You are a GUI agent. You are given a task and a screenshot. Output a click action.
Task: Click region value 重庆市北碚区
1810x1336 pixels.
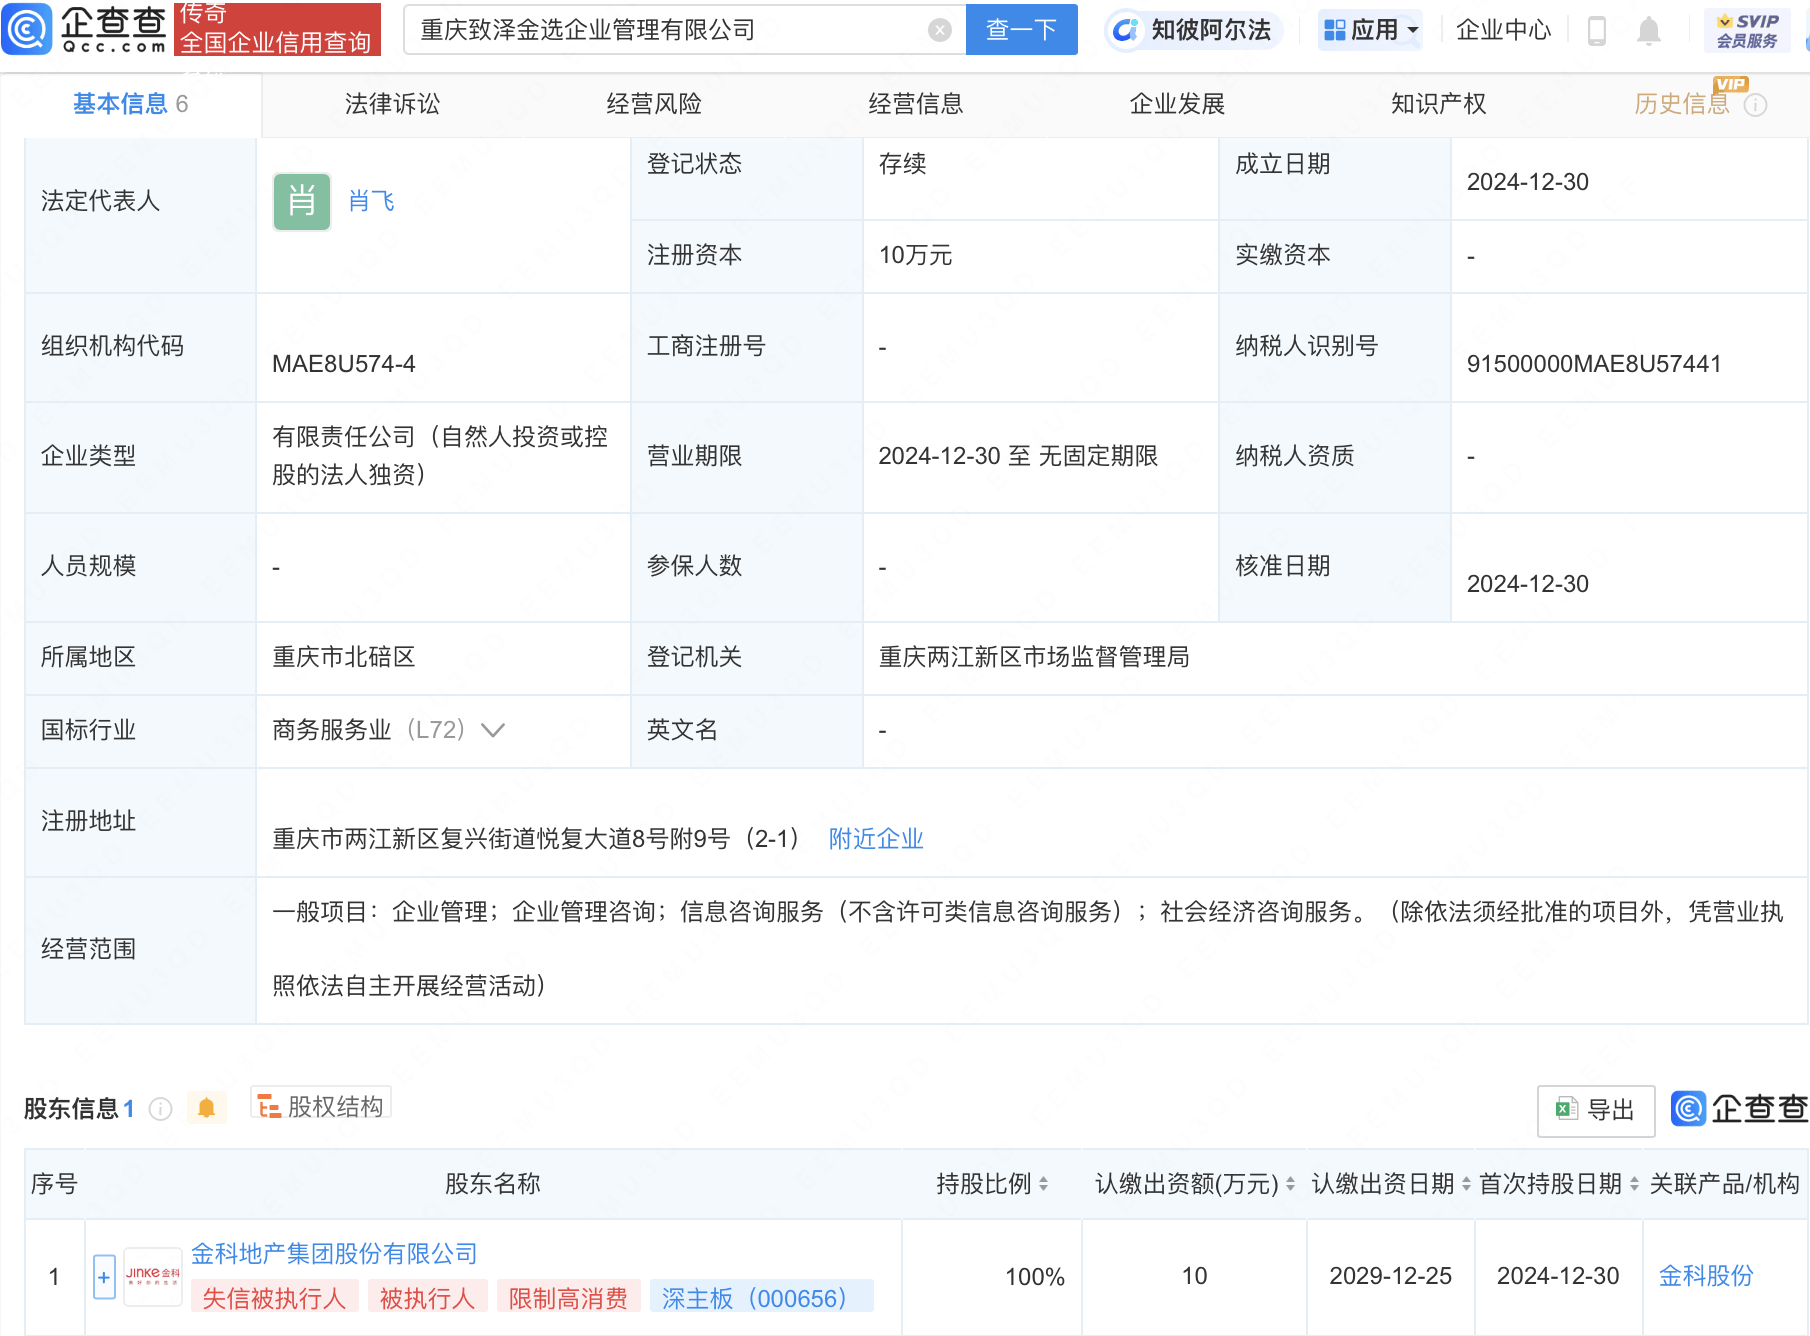[x=344, y=657]
